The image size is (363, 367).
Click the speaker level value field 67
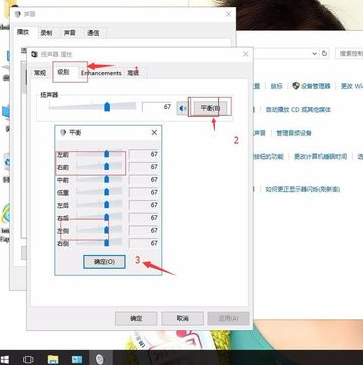(x=157, y=107)
